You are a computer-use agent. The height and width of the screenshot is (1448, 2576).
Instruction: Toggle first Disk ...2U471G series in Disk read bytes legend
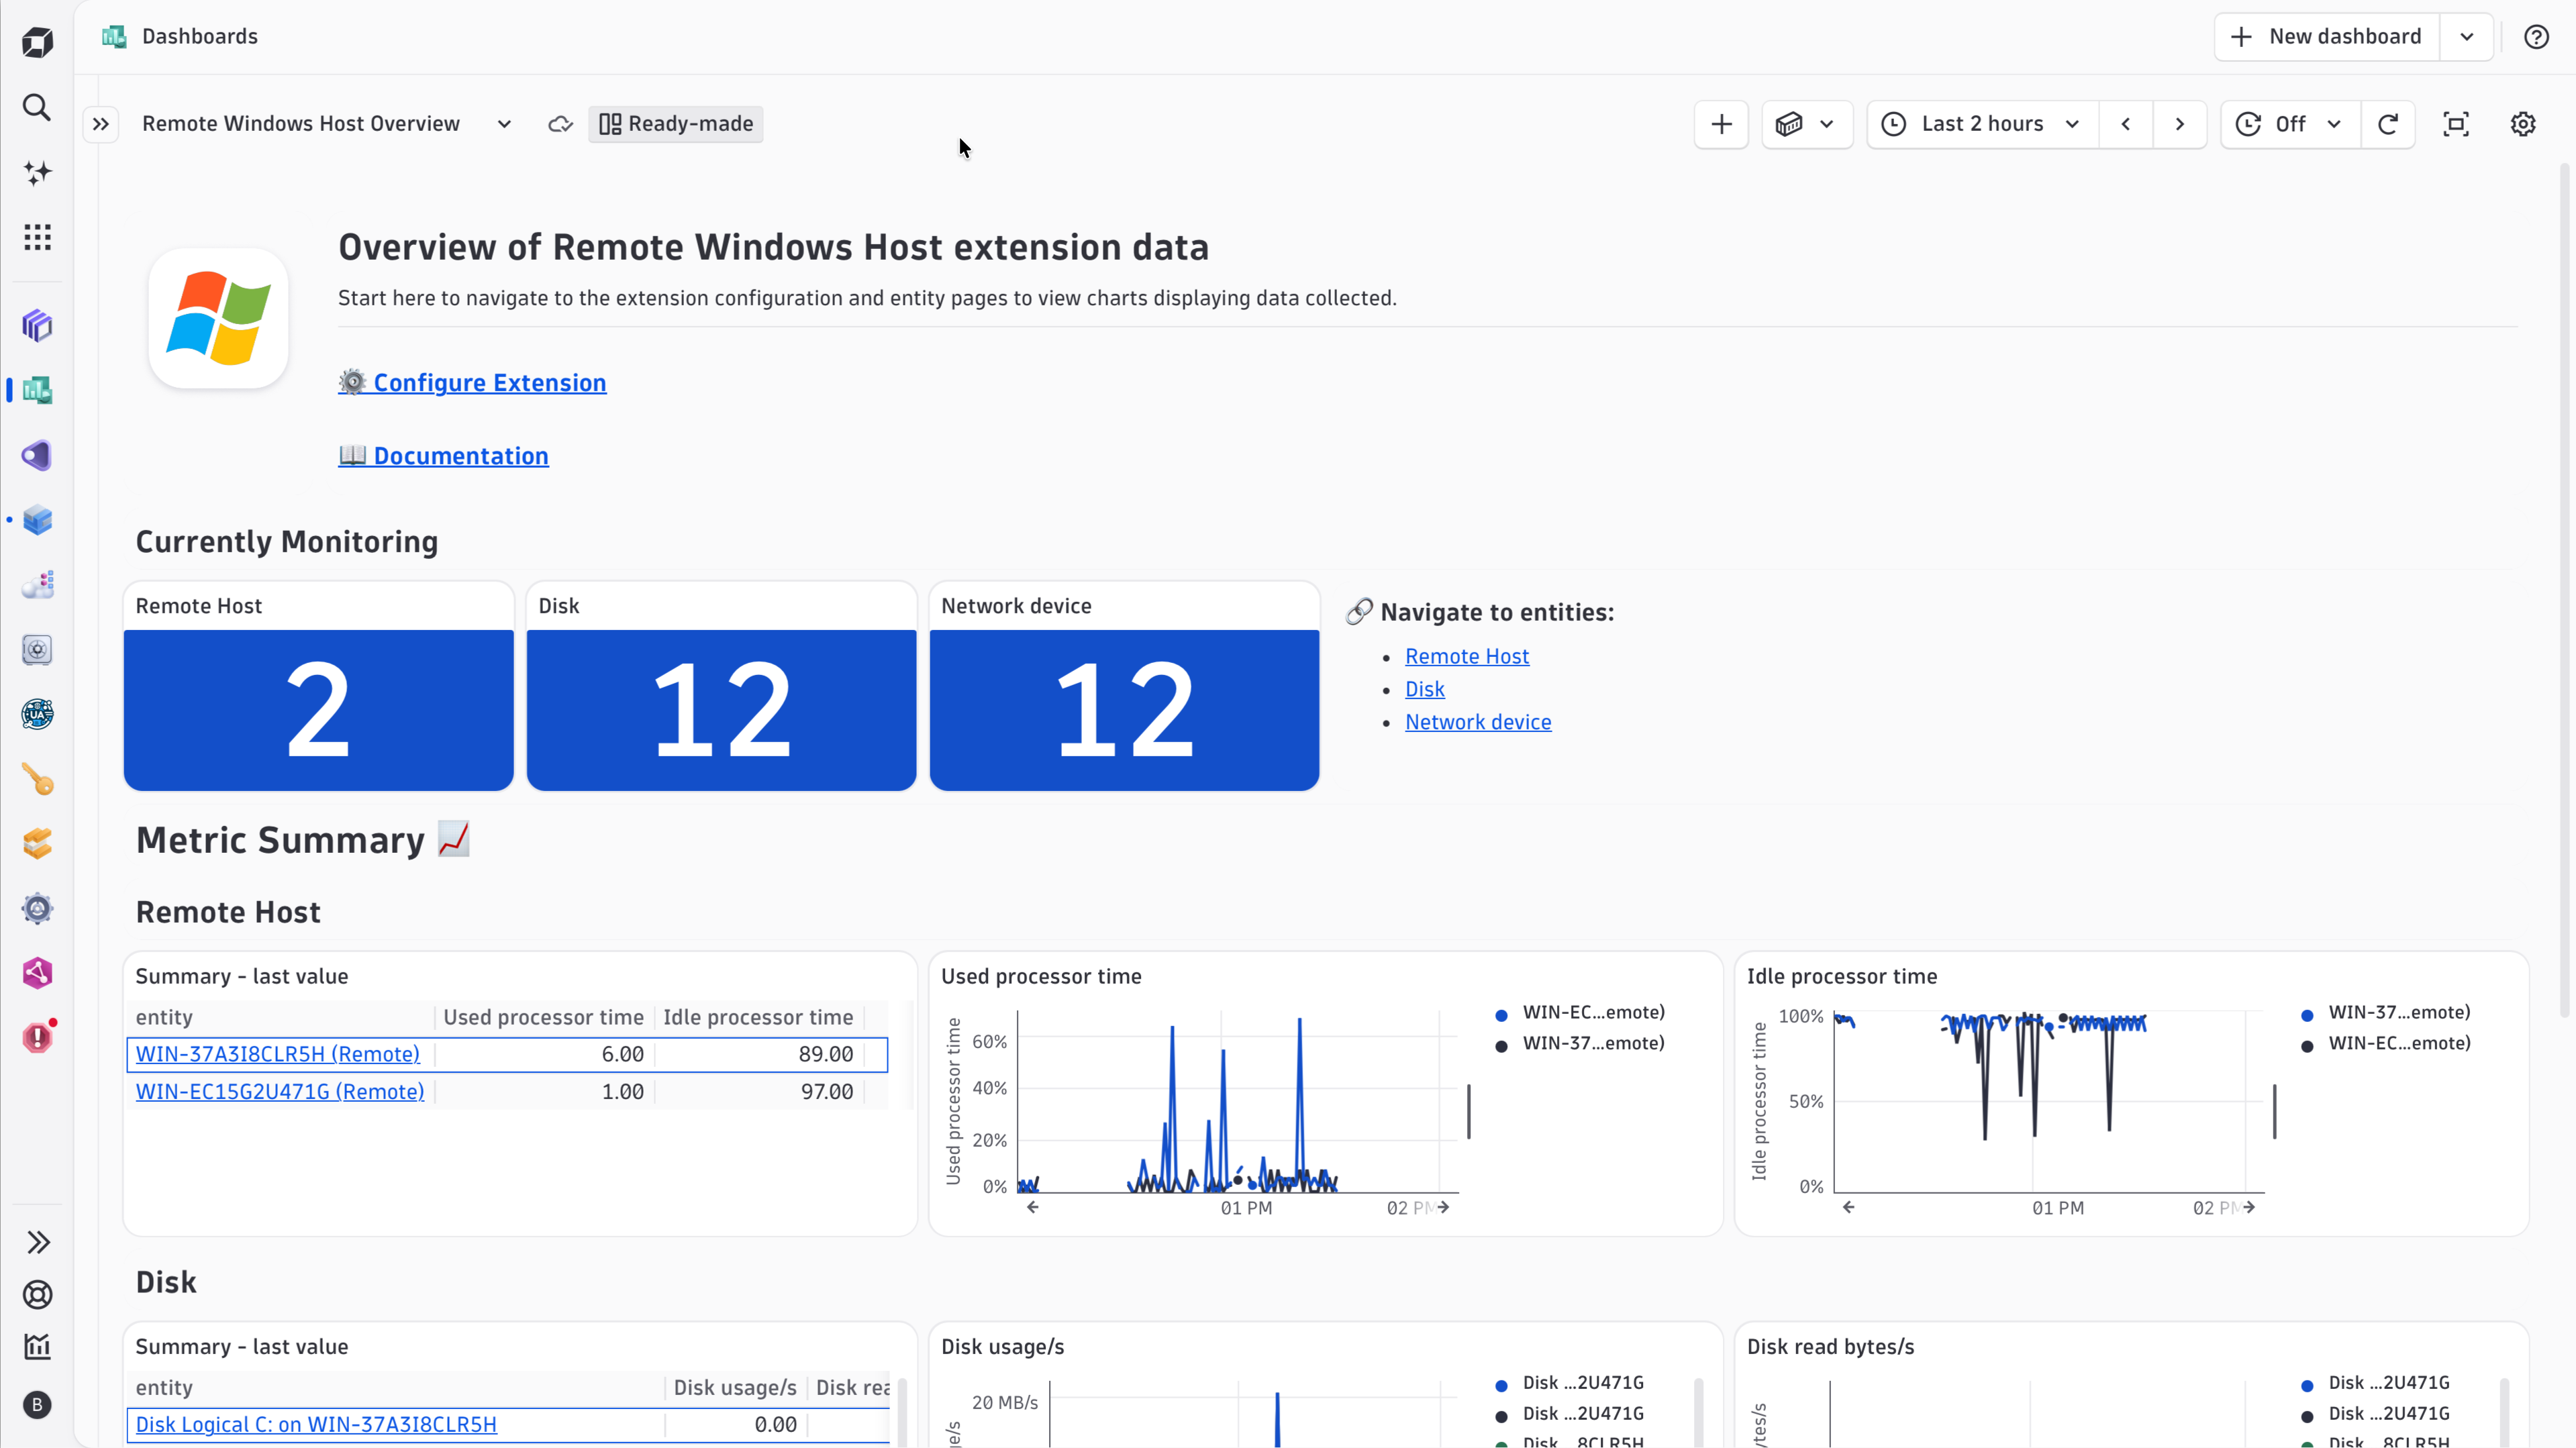pos(2376,1384)
